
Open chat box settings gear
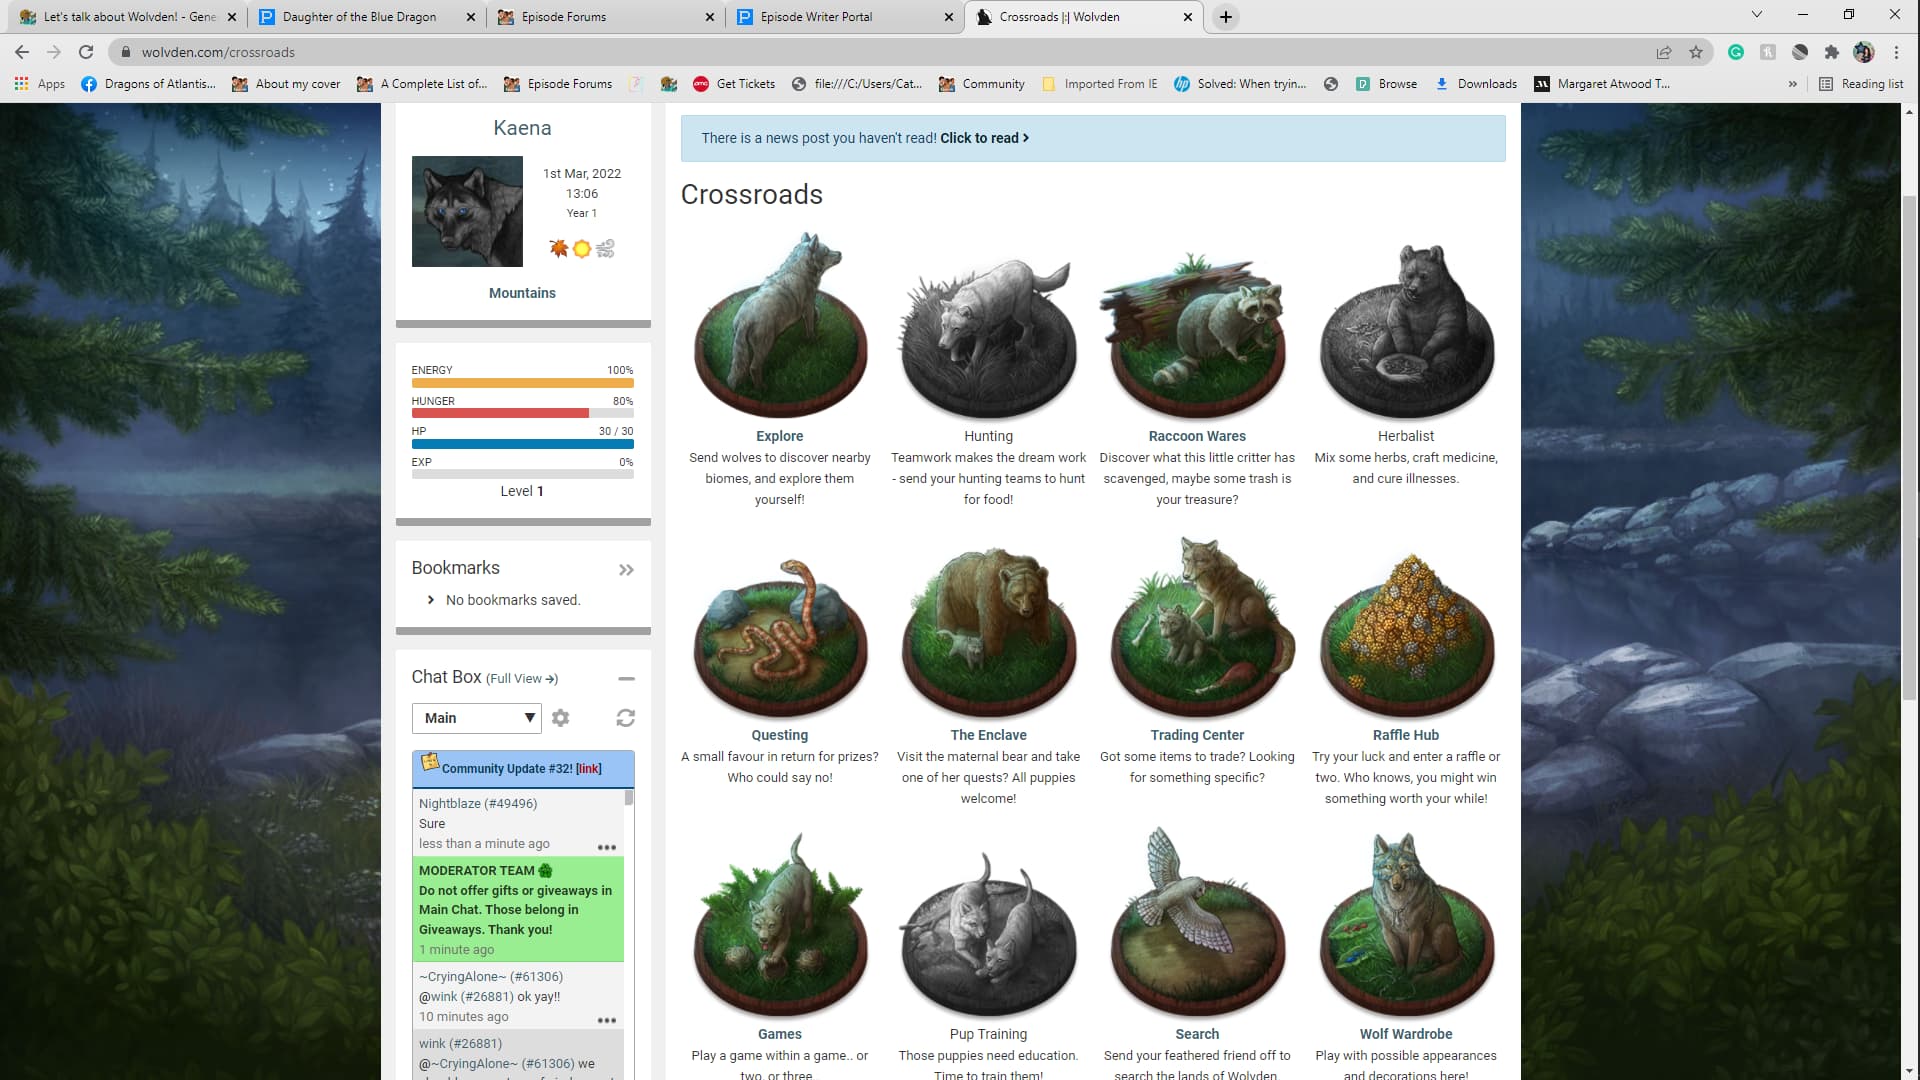pos(561,718)
